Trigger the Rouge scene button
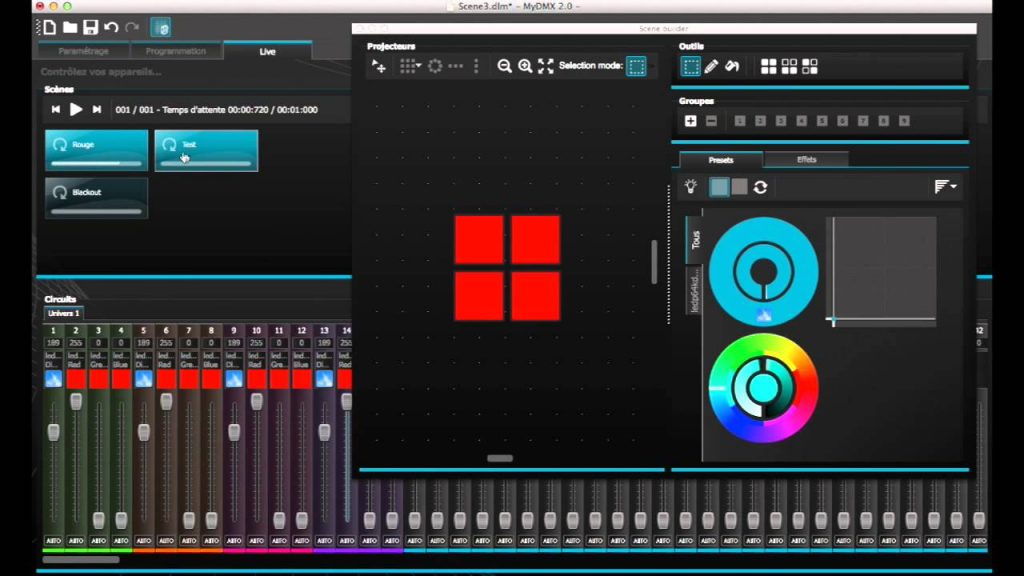The width and height of the screenshot is (1024, 576). point(96,150)
